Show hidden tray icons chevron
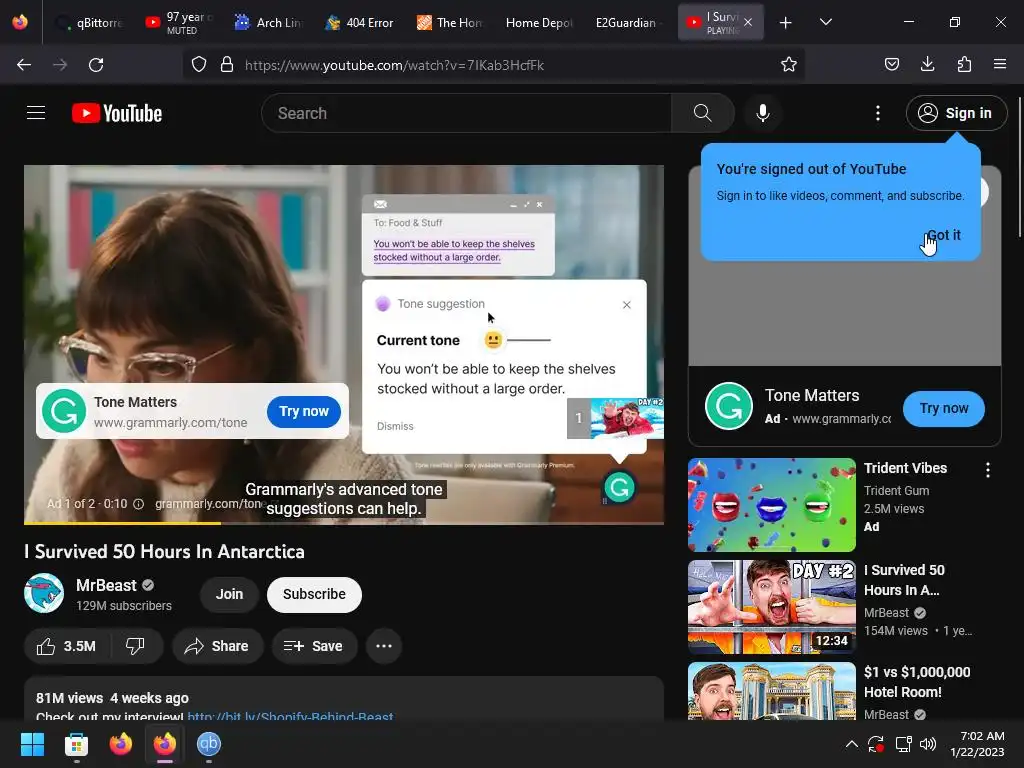This screenshot has width=1024, height=768. click(x=852, y=744)
